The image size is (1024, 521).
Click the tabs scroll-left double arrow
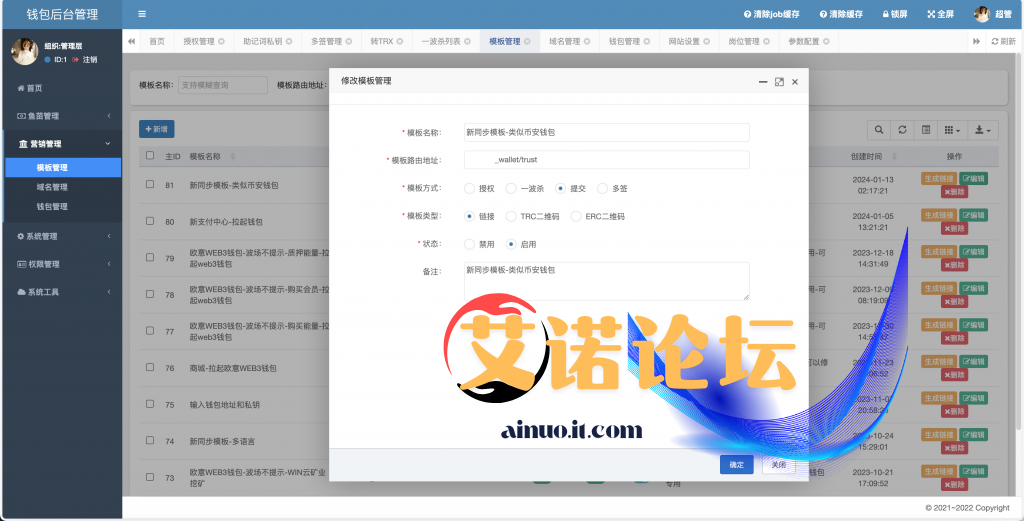point(131,41)
